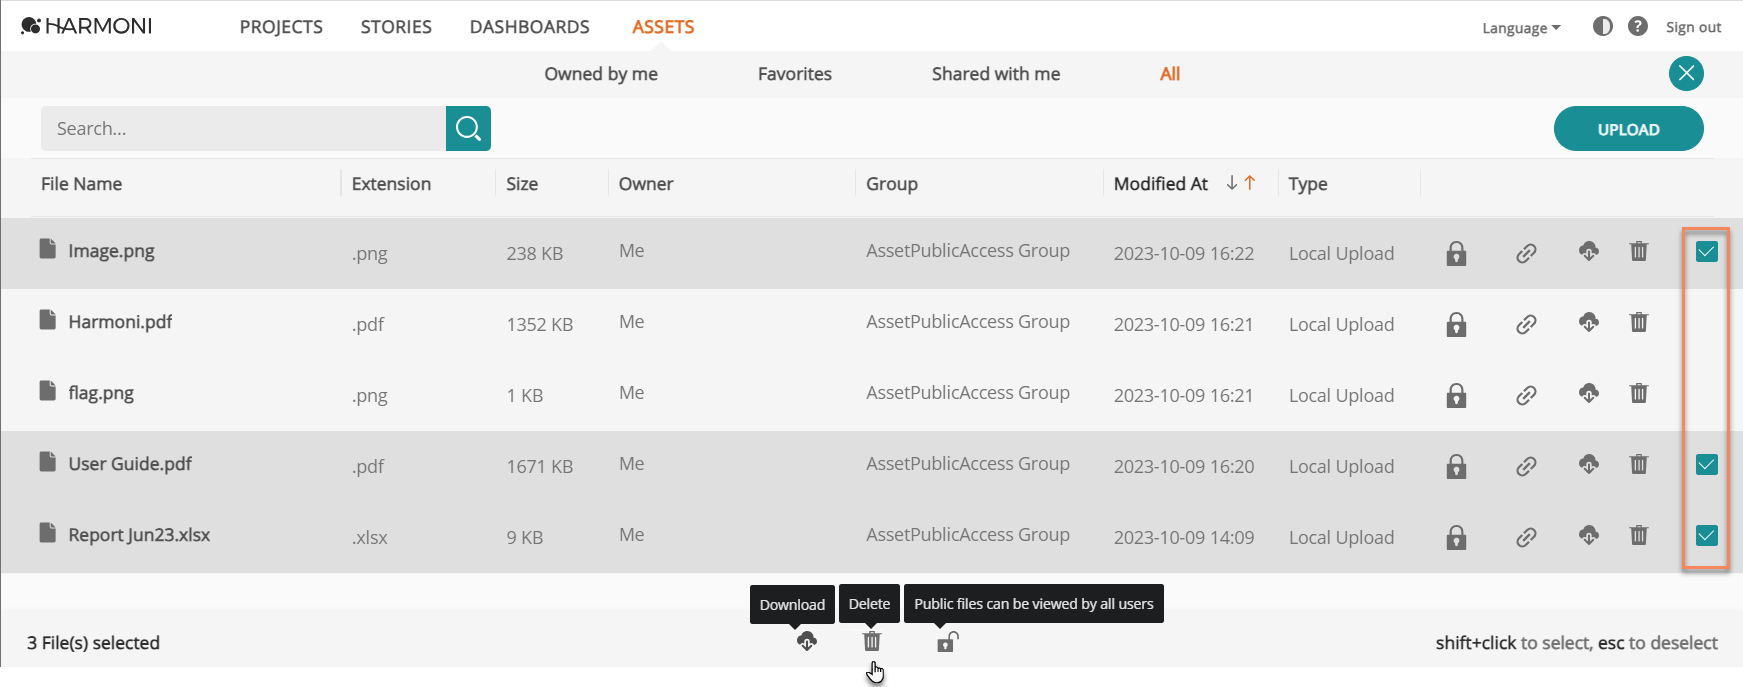Click the UPLOAD button
The height and width of the screenshot is (687, 1743).
point(1628,129)
